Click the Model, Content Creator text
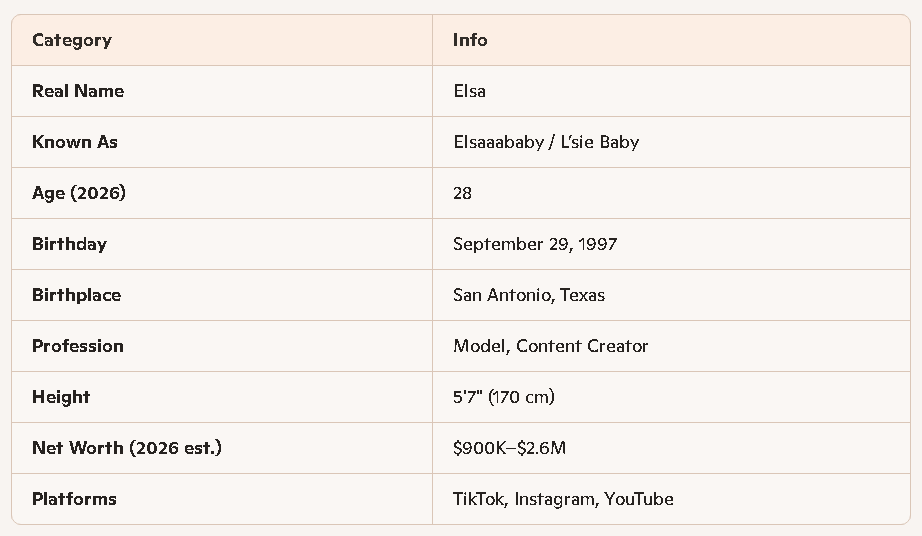Viewport: 922px width, 536px height. click(551, 346)
